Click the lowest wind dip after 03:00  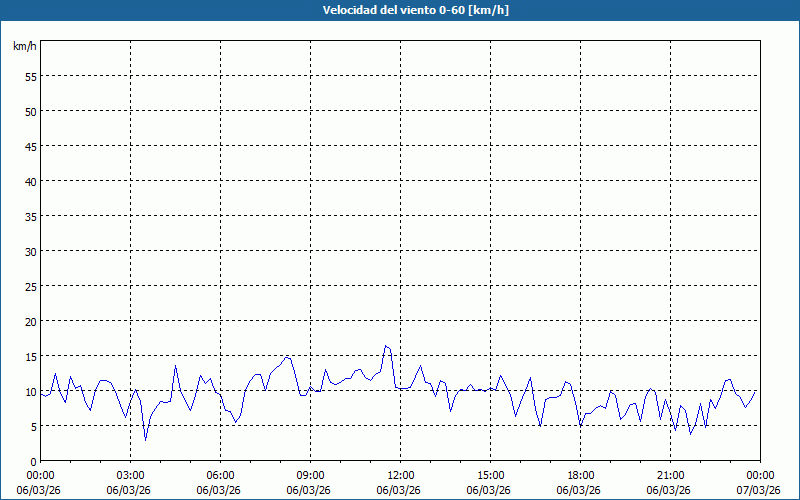coord(145,439)
